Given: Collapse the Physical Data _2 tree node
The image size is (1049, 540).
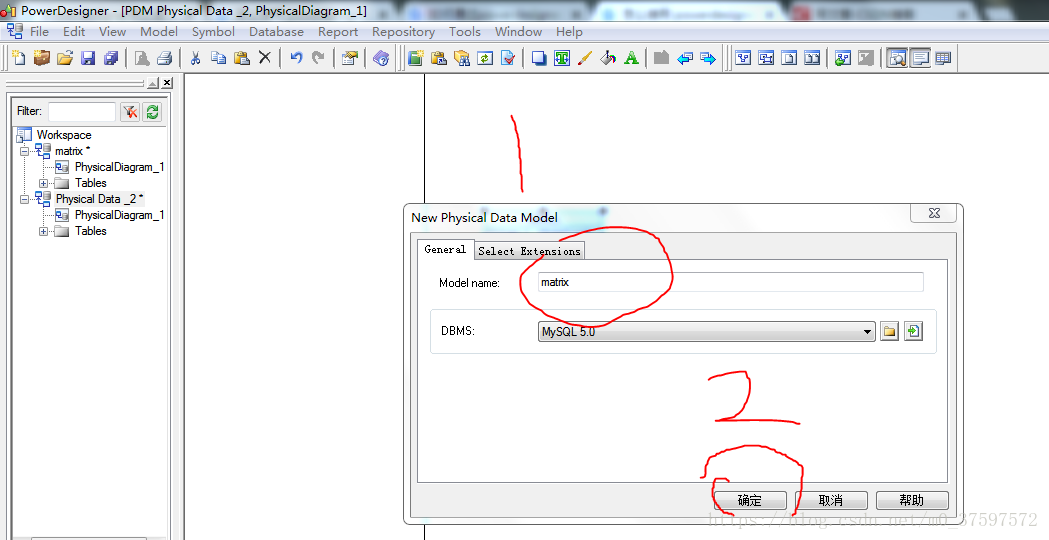Looking at the screenshot, I should pos(25,199).
